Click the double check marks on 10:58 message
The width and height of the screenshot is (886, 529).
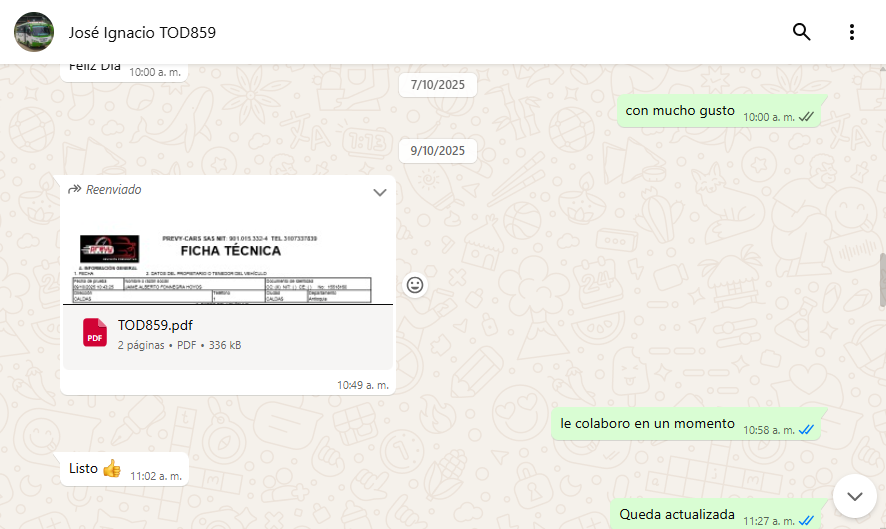(806, 430)
